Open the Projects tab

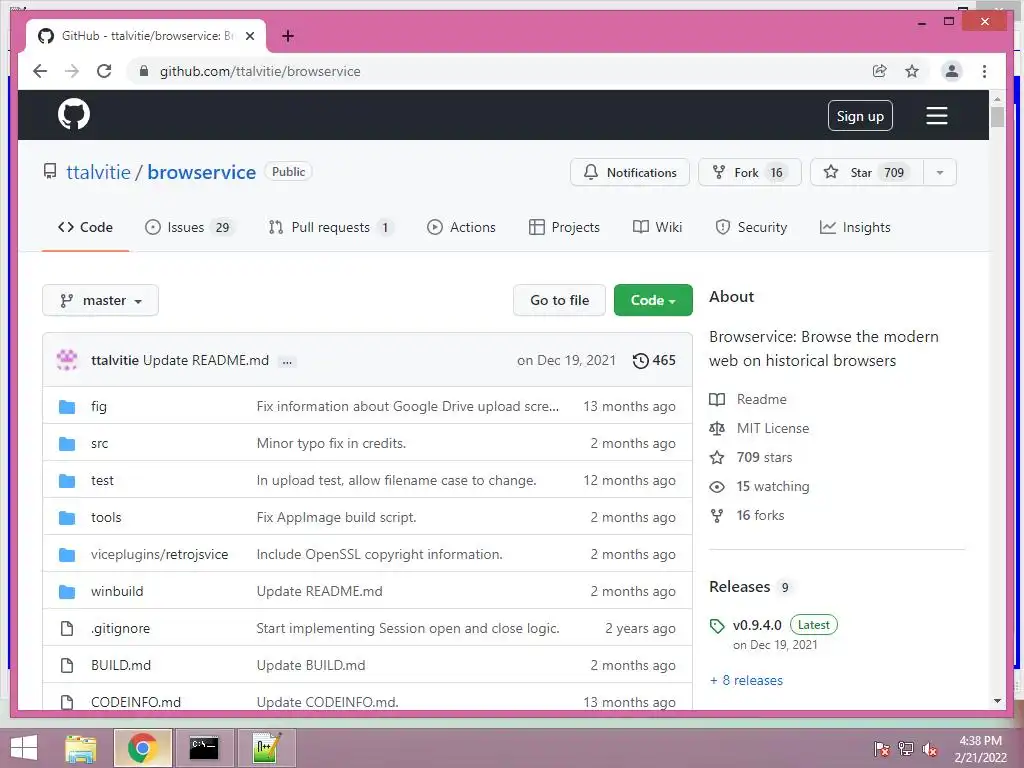coord(564,227)
